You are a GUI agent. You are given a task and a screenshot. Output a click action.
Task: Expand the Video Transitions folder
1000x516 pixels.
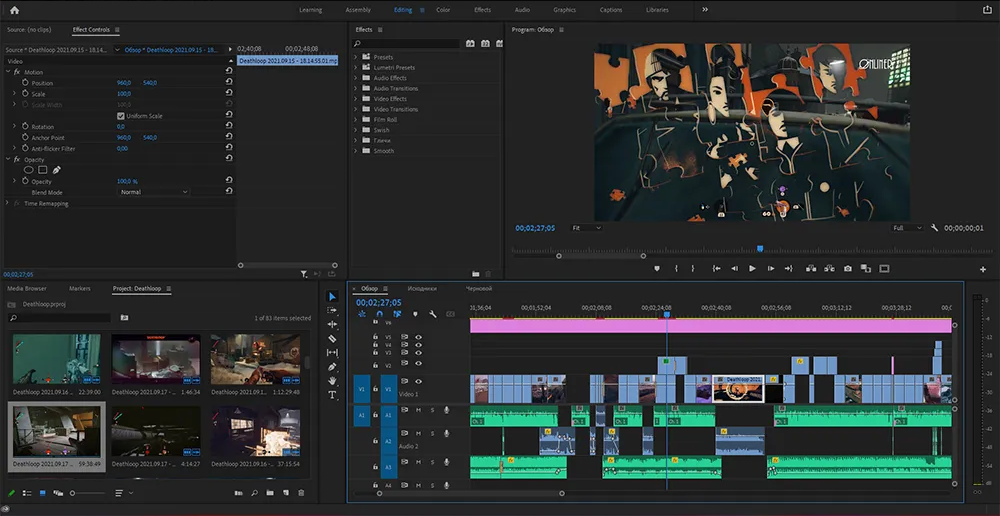click(x=355, y=109)
